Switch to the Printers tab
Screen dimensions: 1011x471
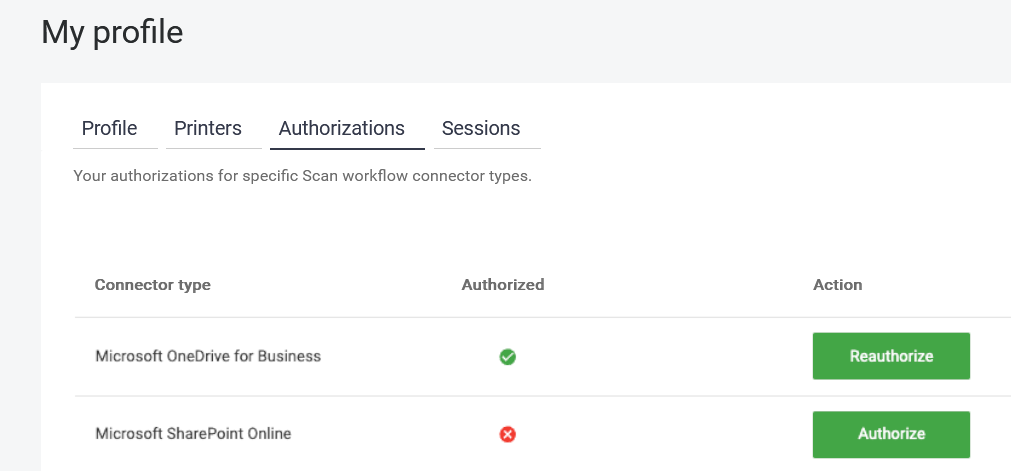[x=208, y=128]
